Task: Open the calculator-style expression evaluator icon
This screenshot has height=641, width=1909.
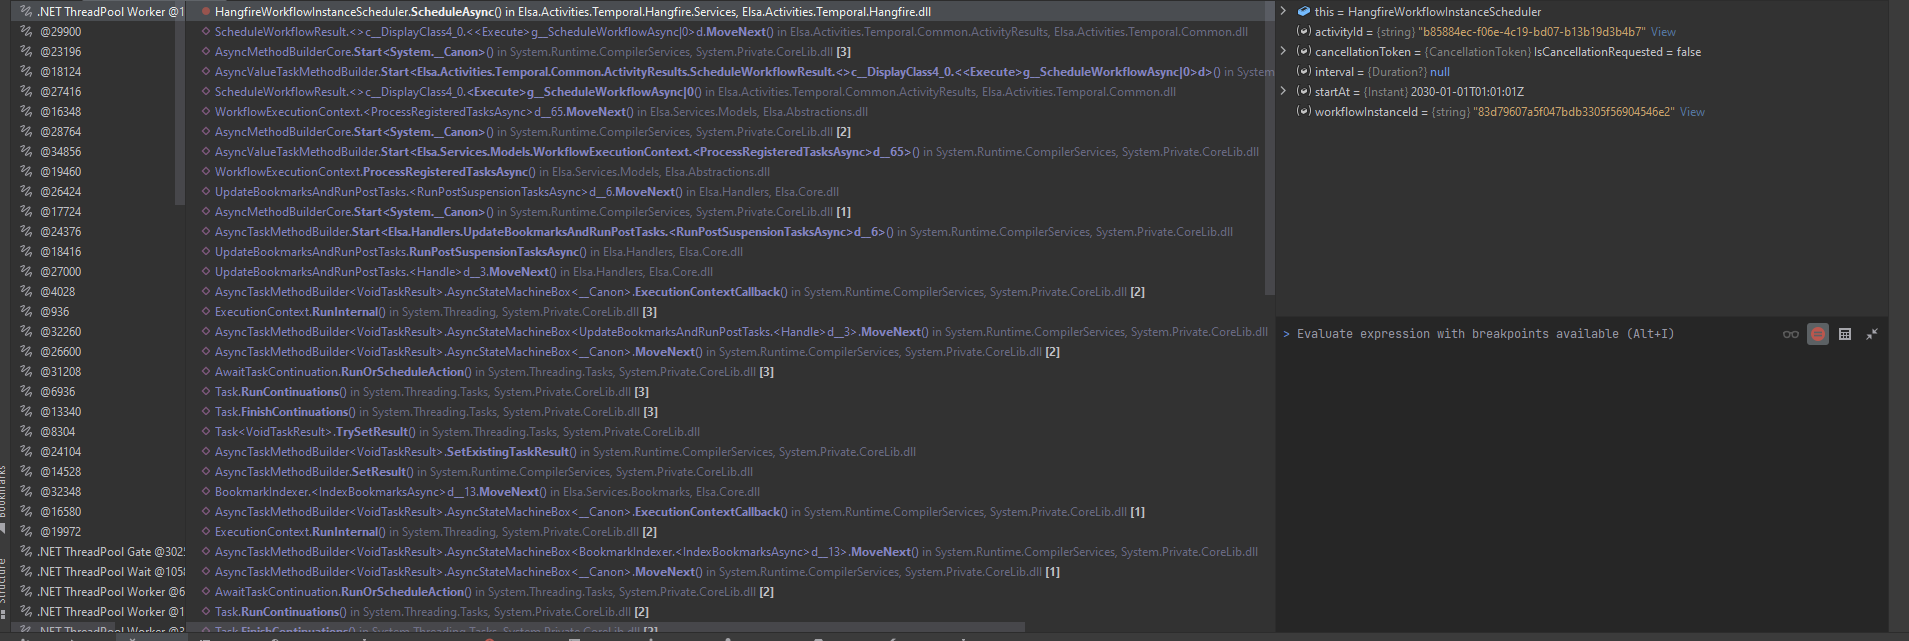Action: (x=1845, y=334)
